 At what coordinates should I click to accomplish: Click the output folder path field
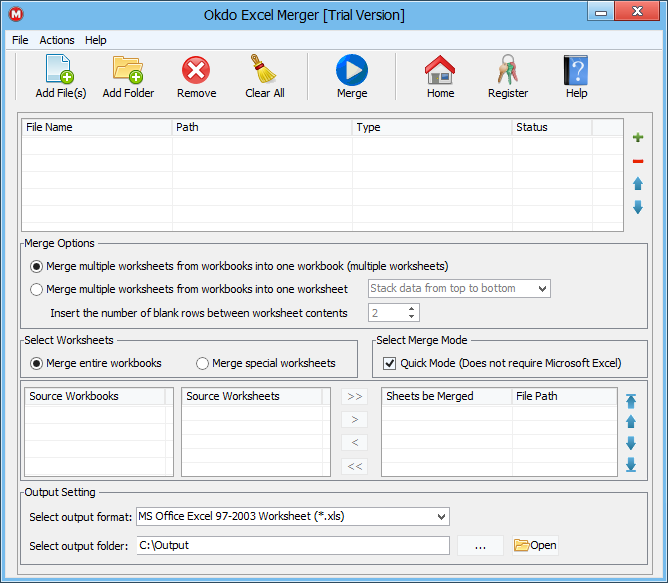[x=292, y=545]
